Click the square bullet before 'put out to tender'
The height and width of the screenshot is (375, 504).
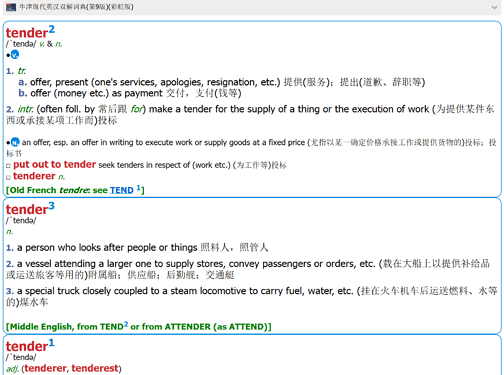pyautogui.click(x=8, y=166)
